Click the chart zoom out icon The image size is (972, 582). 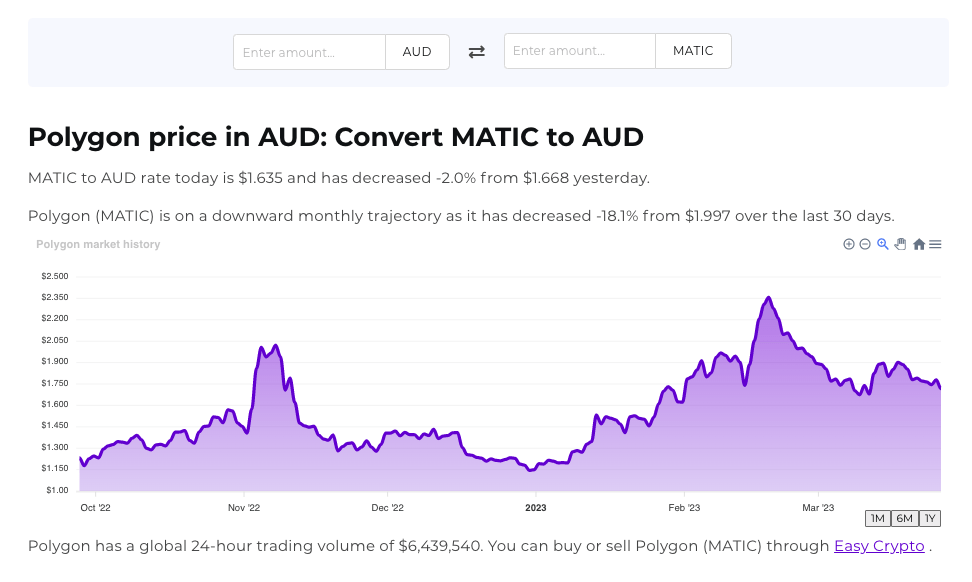(x=865, y=244)
